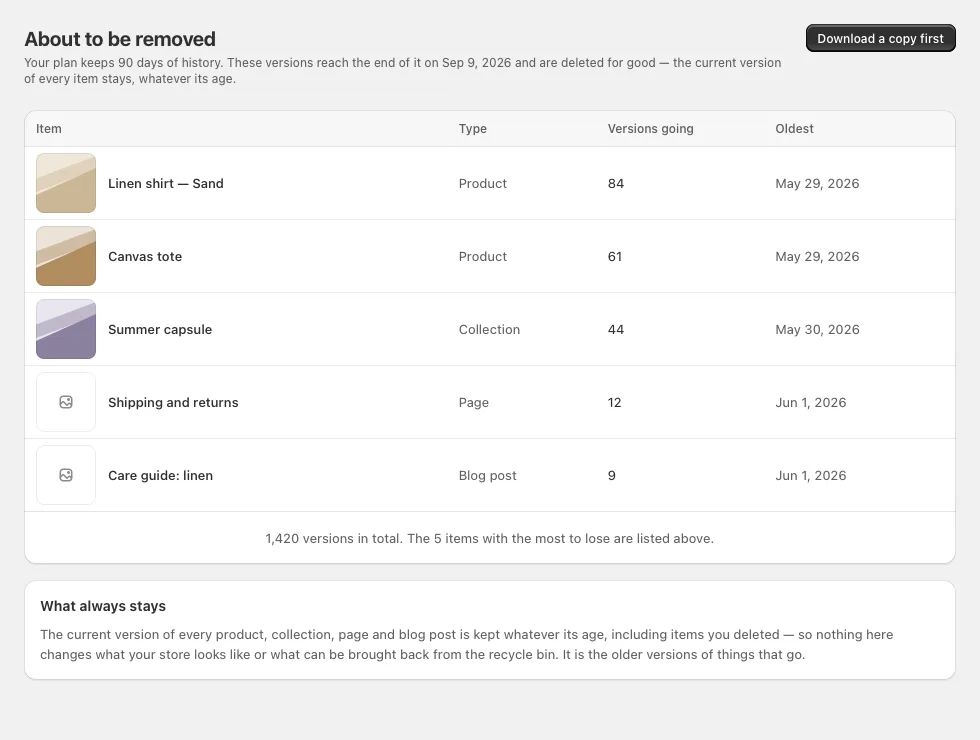Click the May 30, 2026 oldest date

click(818, 329)
